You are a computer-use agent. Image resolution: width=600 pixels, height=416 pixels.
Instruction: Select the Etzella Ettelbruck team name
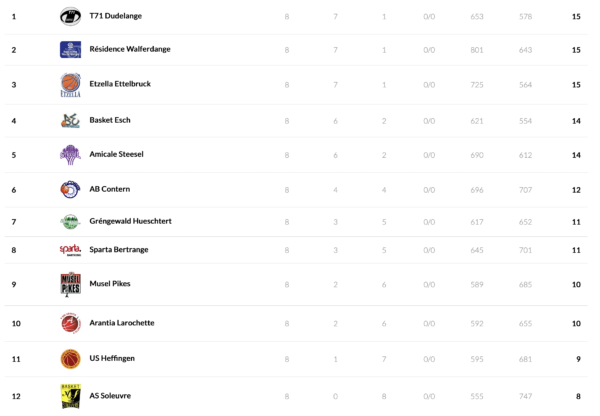[x=120, y=84]
